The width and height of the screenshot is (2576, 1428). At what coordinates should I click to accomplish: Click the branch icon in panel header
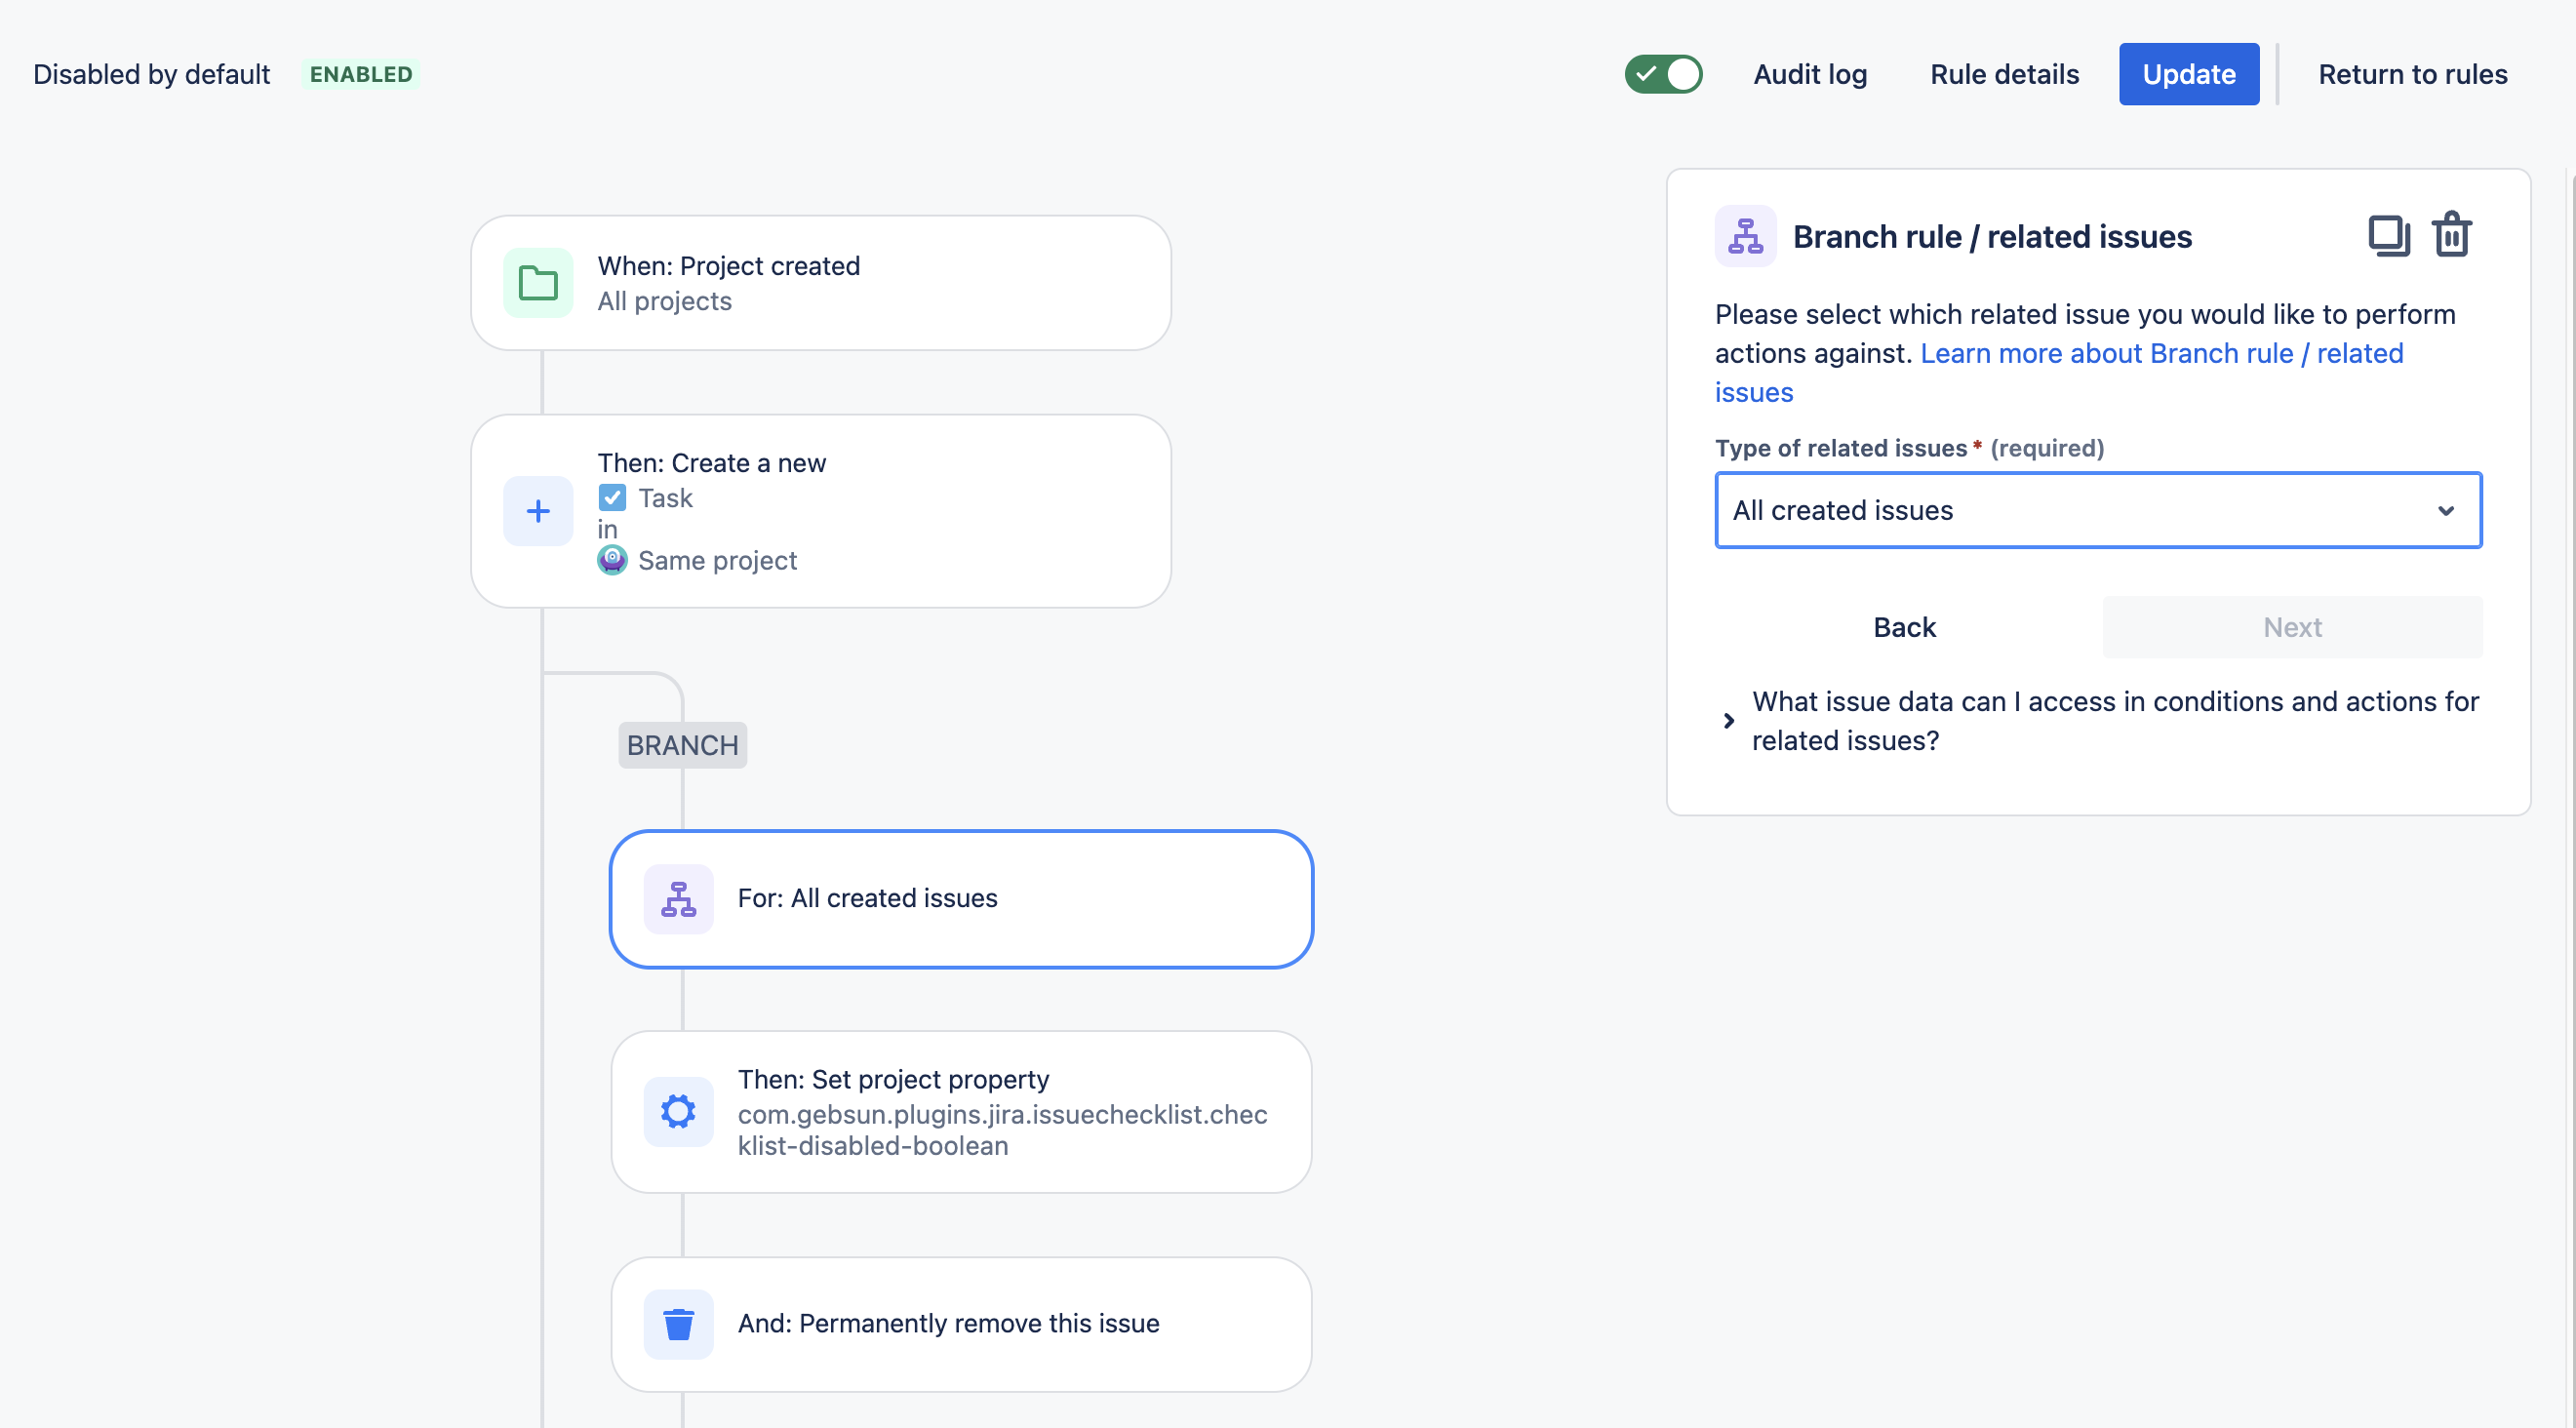click(1745, 236)
